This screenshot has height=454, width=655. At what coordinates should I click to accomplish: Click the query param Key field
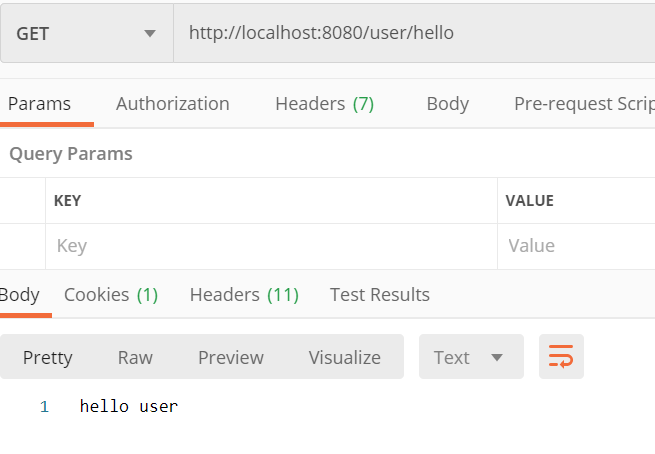point(270,246)
